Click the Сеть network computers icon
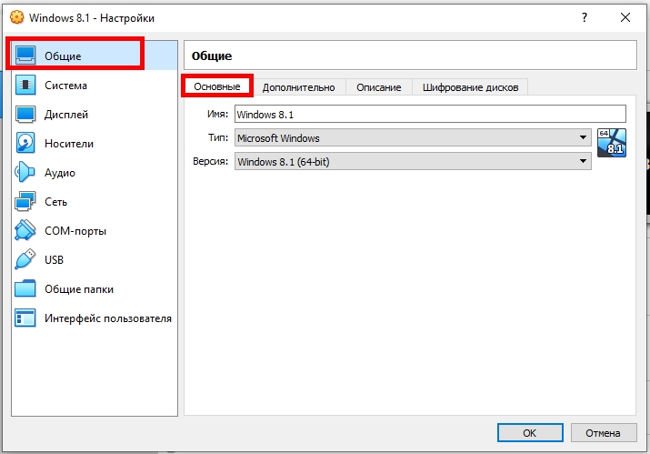The image size is (650, 454). point(25,202)
